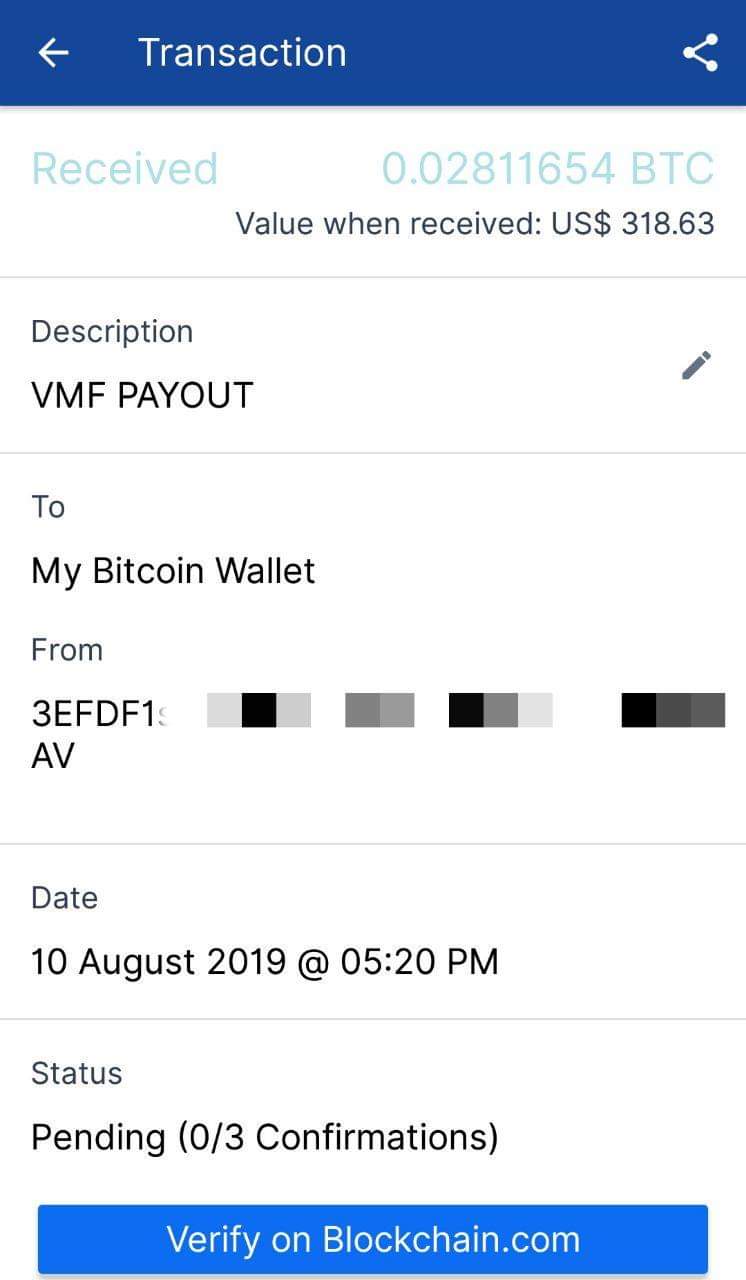Screen dimensions: 746x1280
Task: Click the To field label
Action: (x=48, y=507)
